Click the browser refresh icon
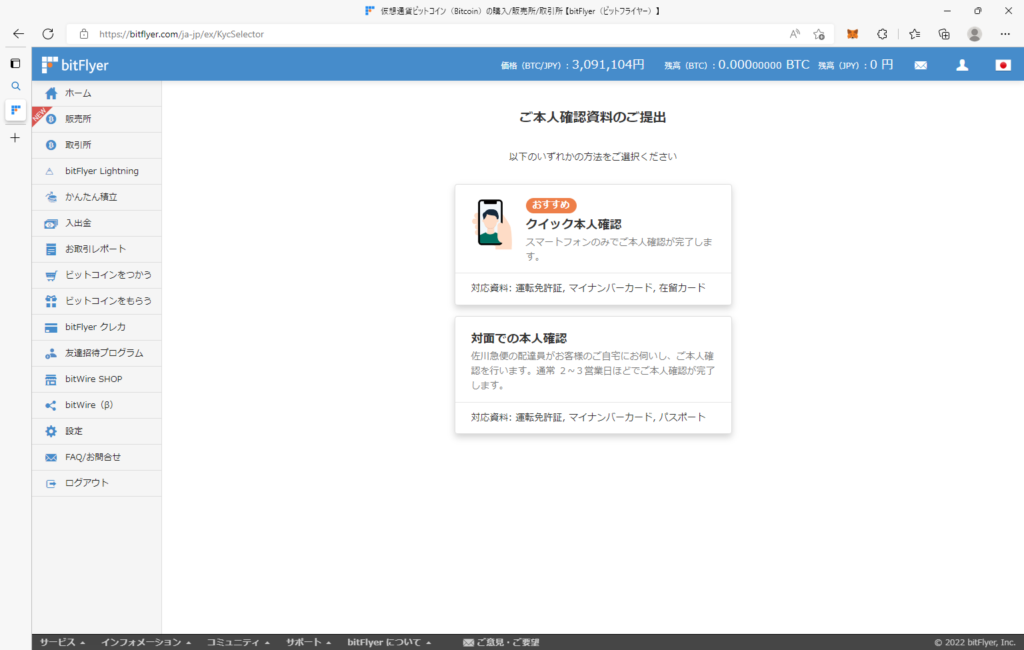 click(x=47, y=34)
